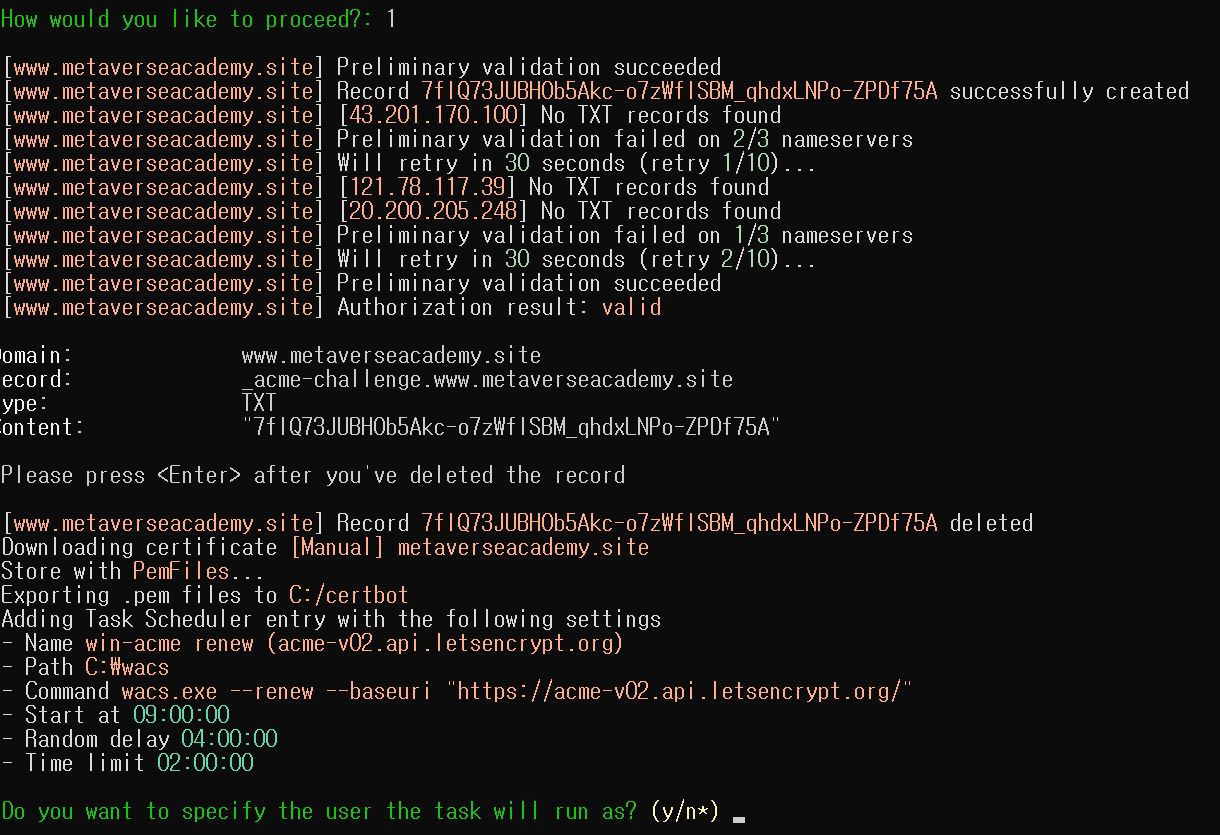This screenshot has width=1220, height=835.
Task: Click the C:/certbot export path
Action: (349, 595)
